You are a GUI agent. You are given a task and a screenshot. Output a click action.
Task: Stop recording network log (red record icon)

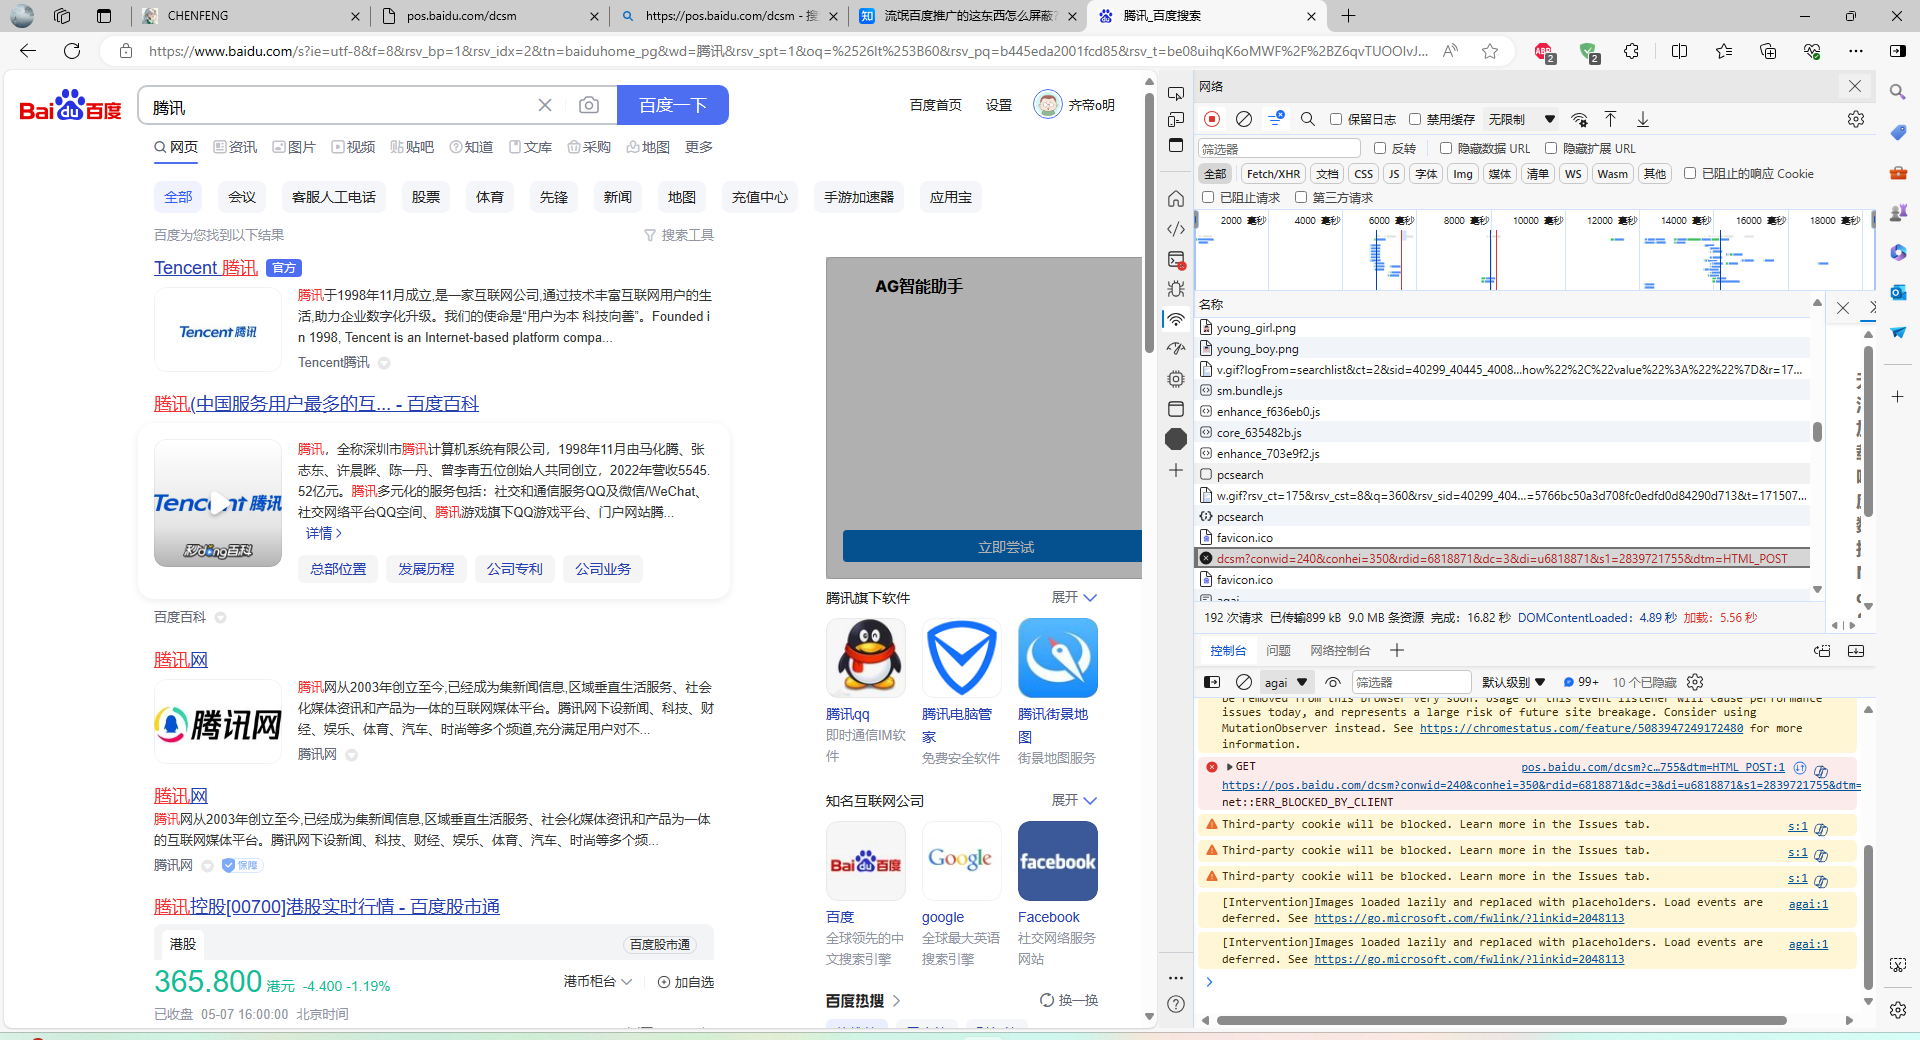(1212, 119)
